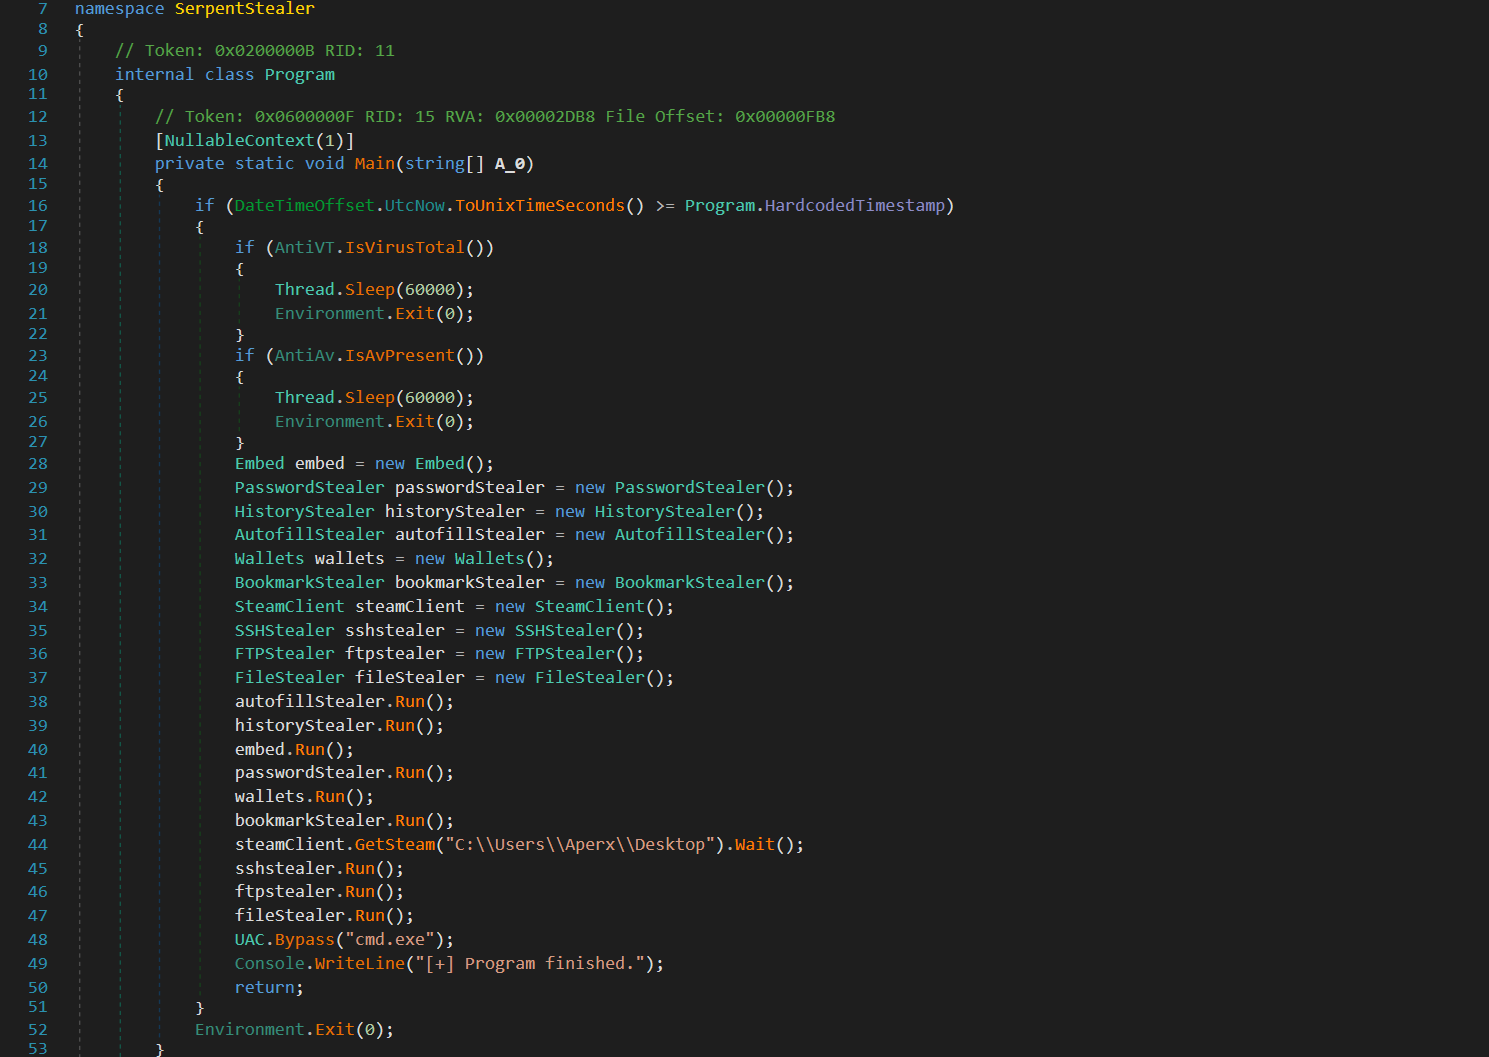Click the UtcNow property on line 16
Screen dimensions: 1489x1057
point(415,206)
